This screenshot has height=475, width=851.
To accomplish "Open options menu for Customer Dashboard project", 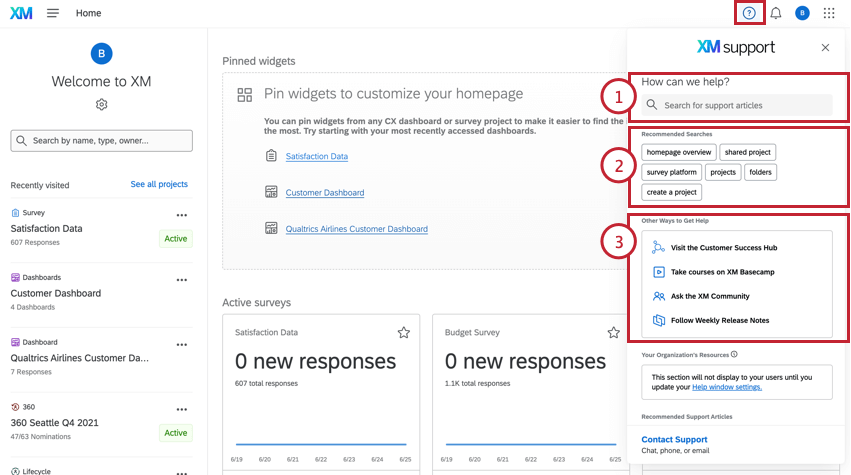I will tap(182, 280).
